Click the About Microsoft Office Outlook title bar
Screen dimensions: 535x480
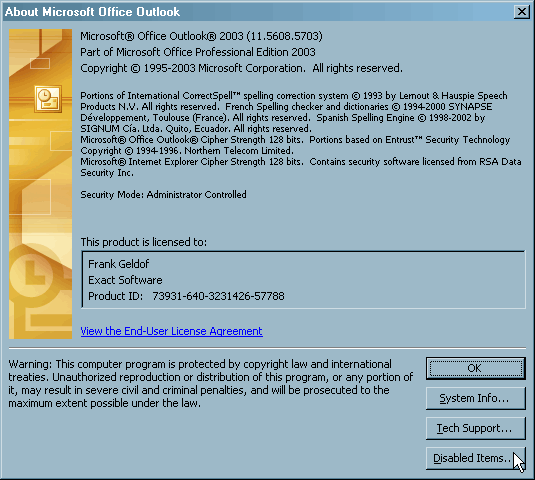(258, 12)
